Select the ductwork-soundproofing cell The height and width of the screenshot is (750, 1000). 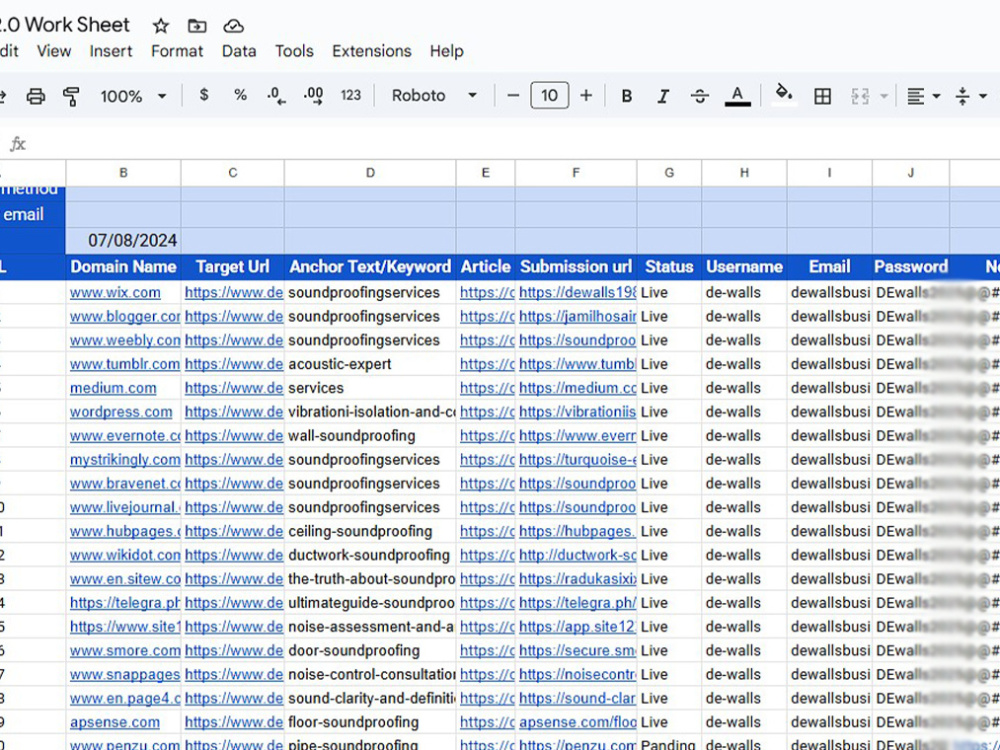pos(370,555)
